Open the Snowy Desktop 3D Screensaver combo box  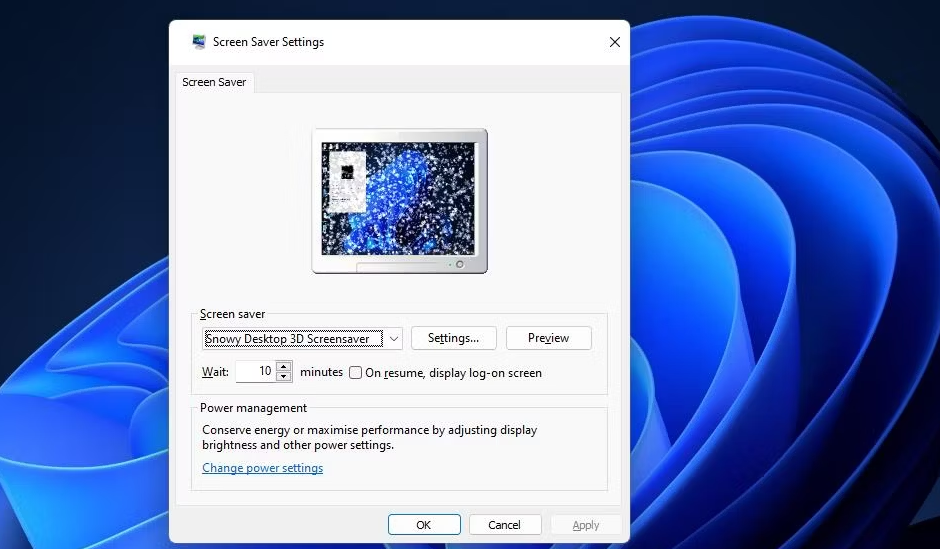coord(292,339)
